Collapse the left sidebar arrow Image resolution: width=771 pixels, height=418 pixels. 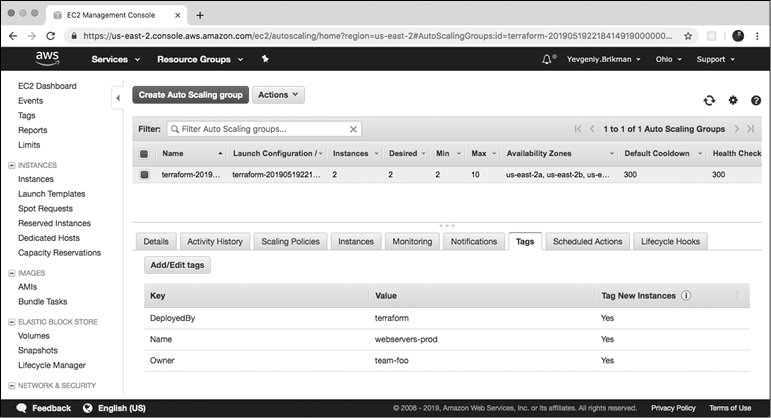(118, 97)
